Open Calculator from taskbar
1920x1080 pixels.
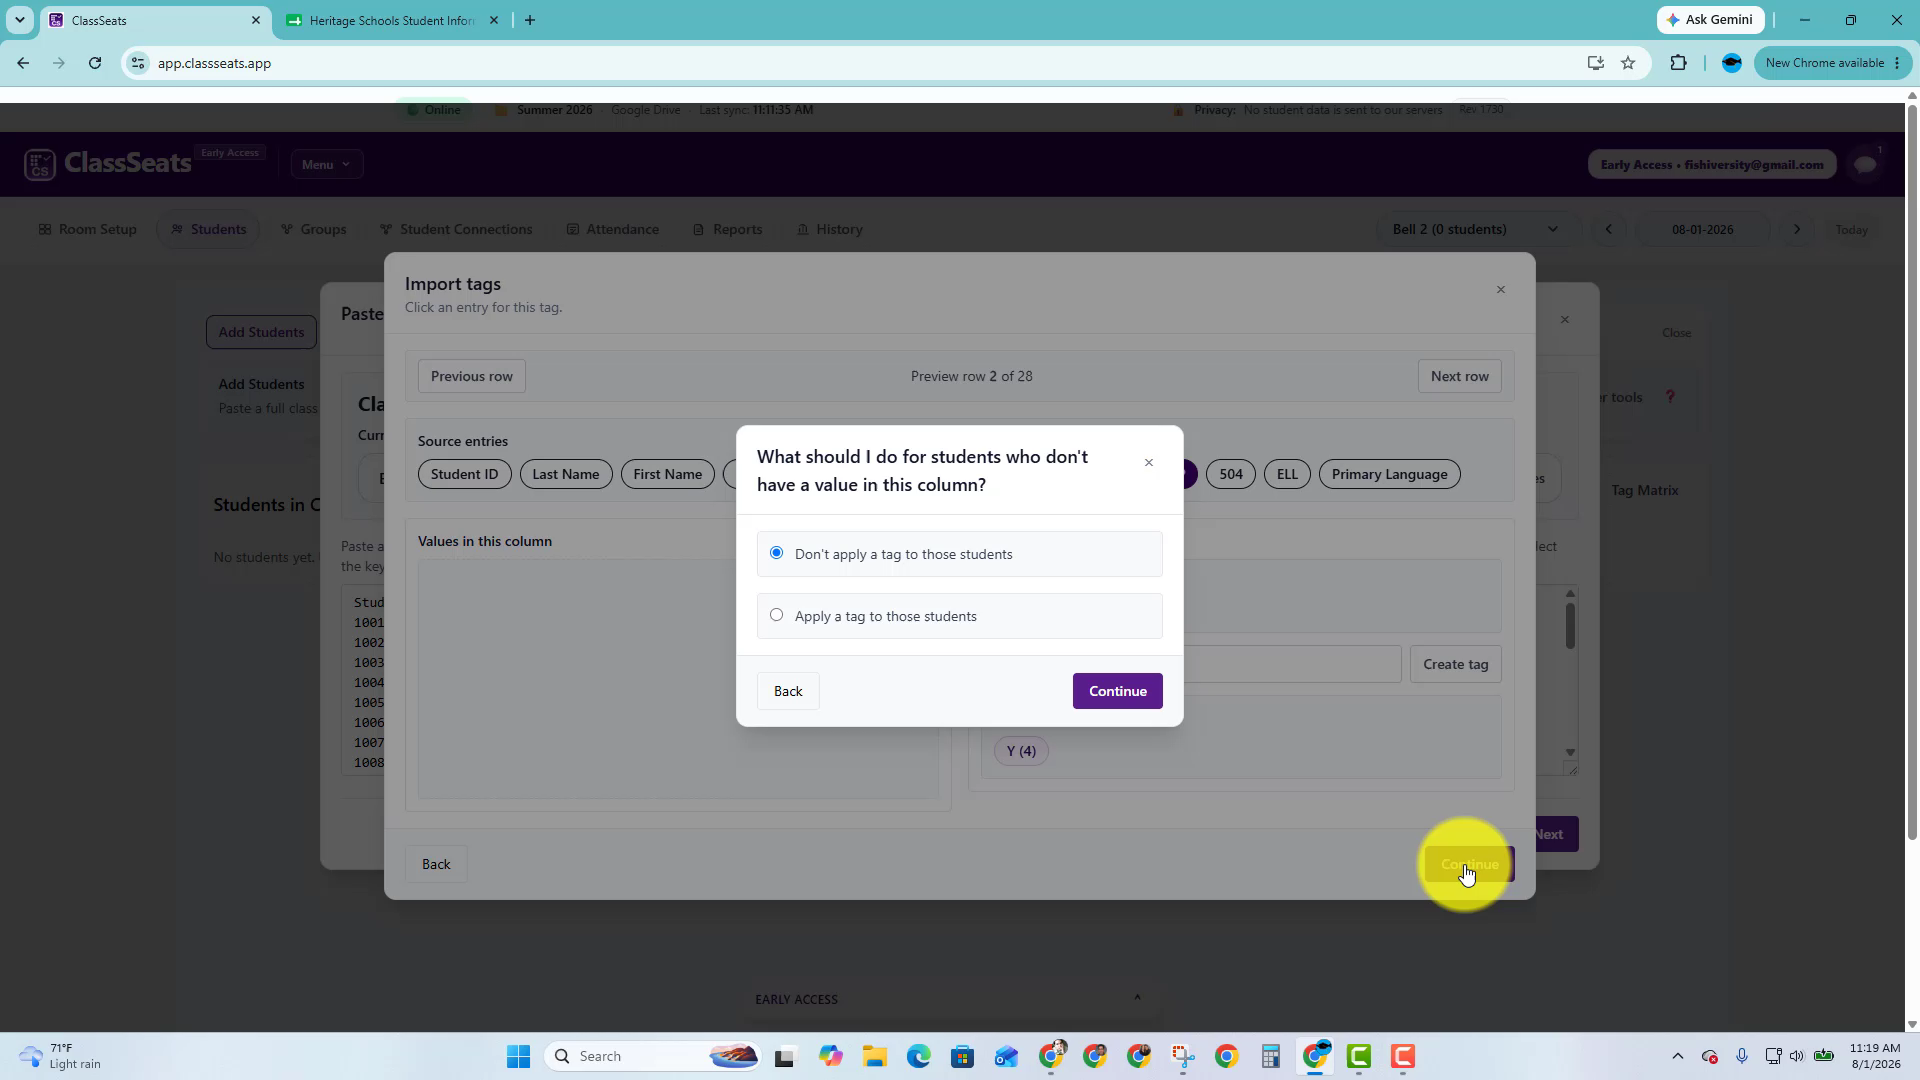[x=1270, y=1056]
